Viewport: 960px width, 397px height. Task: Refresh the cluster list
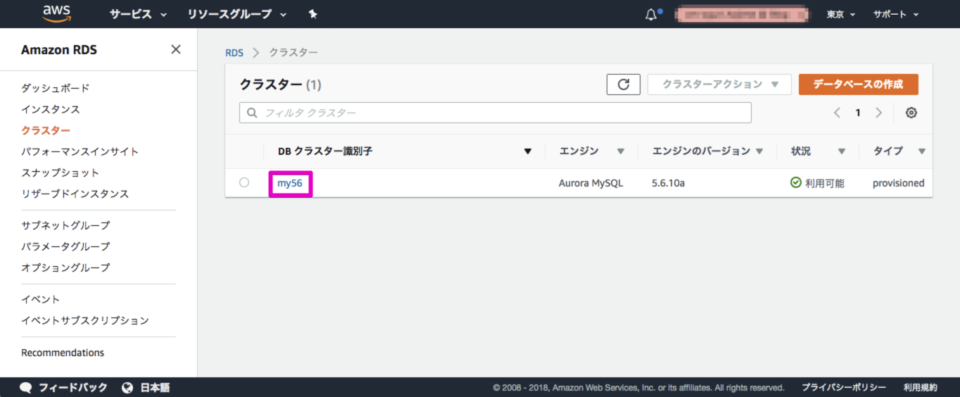pos(623,85)
